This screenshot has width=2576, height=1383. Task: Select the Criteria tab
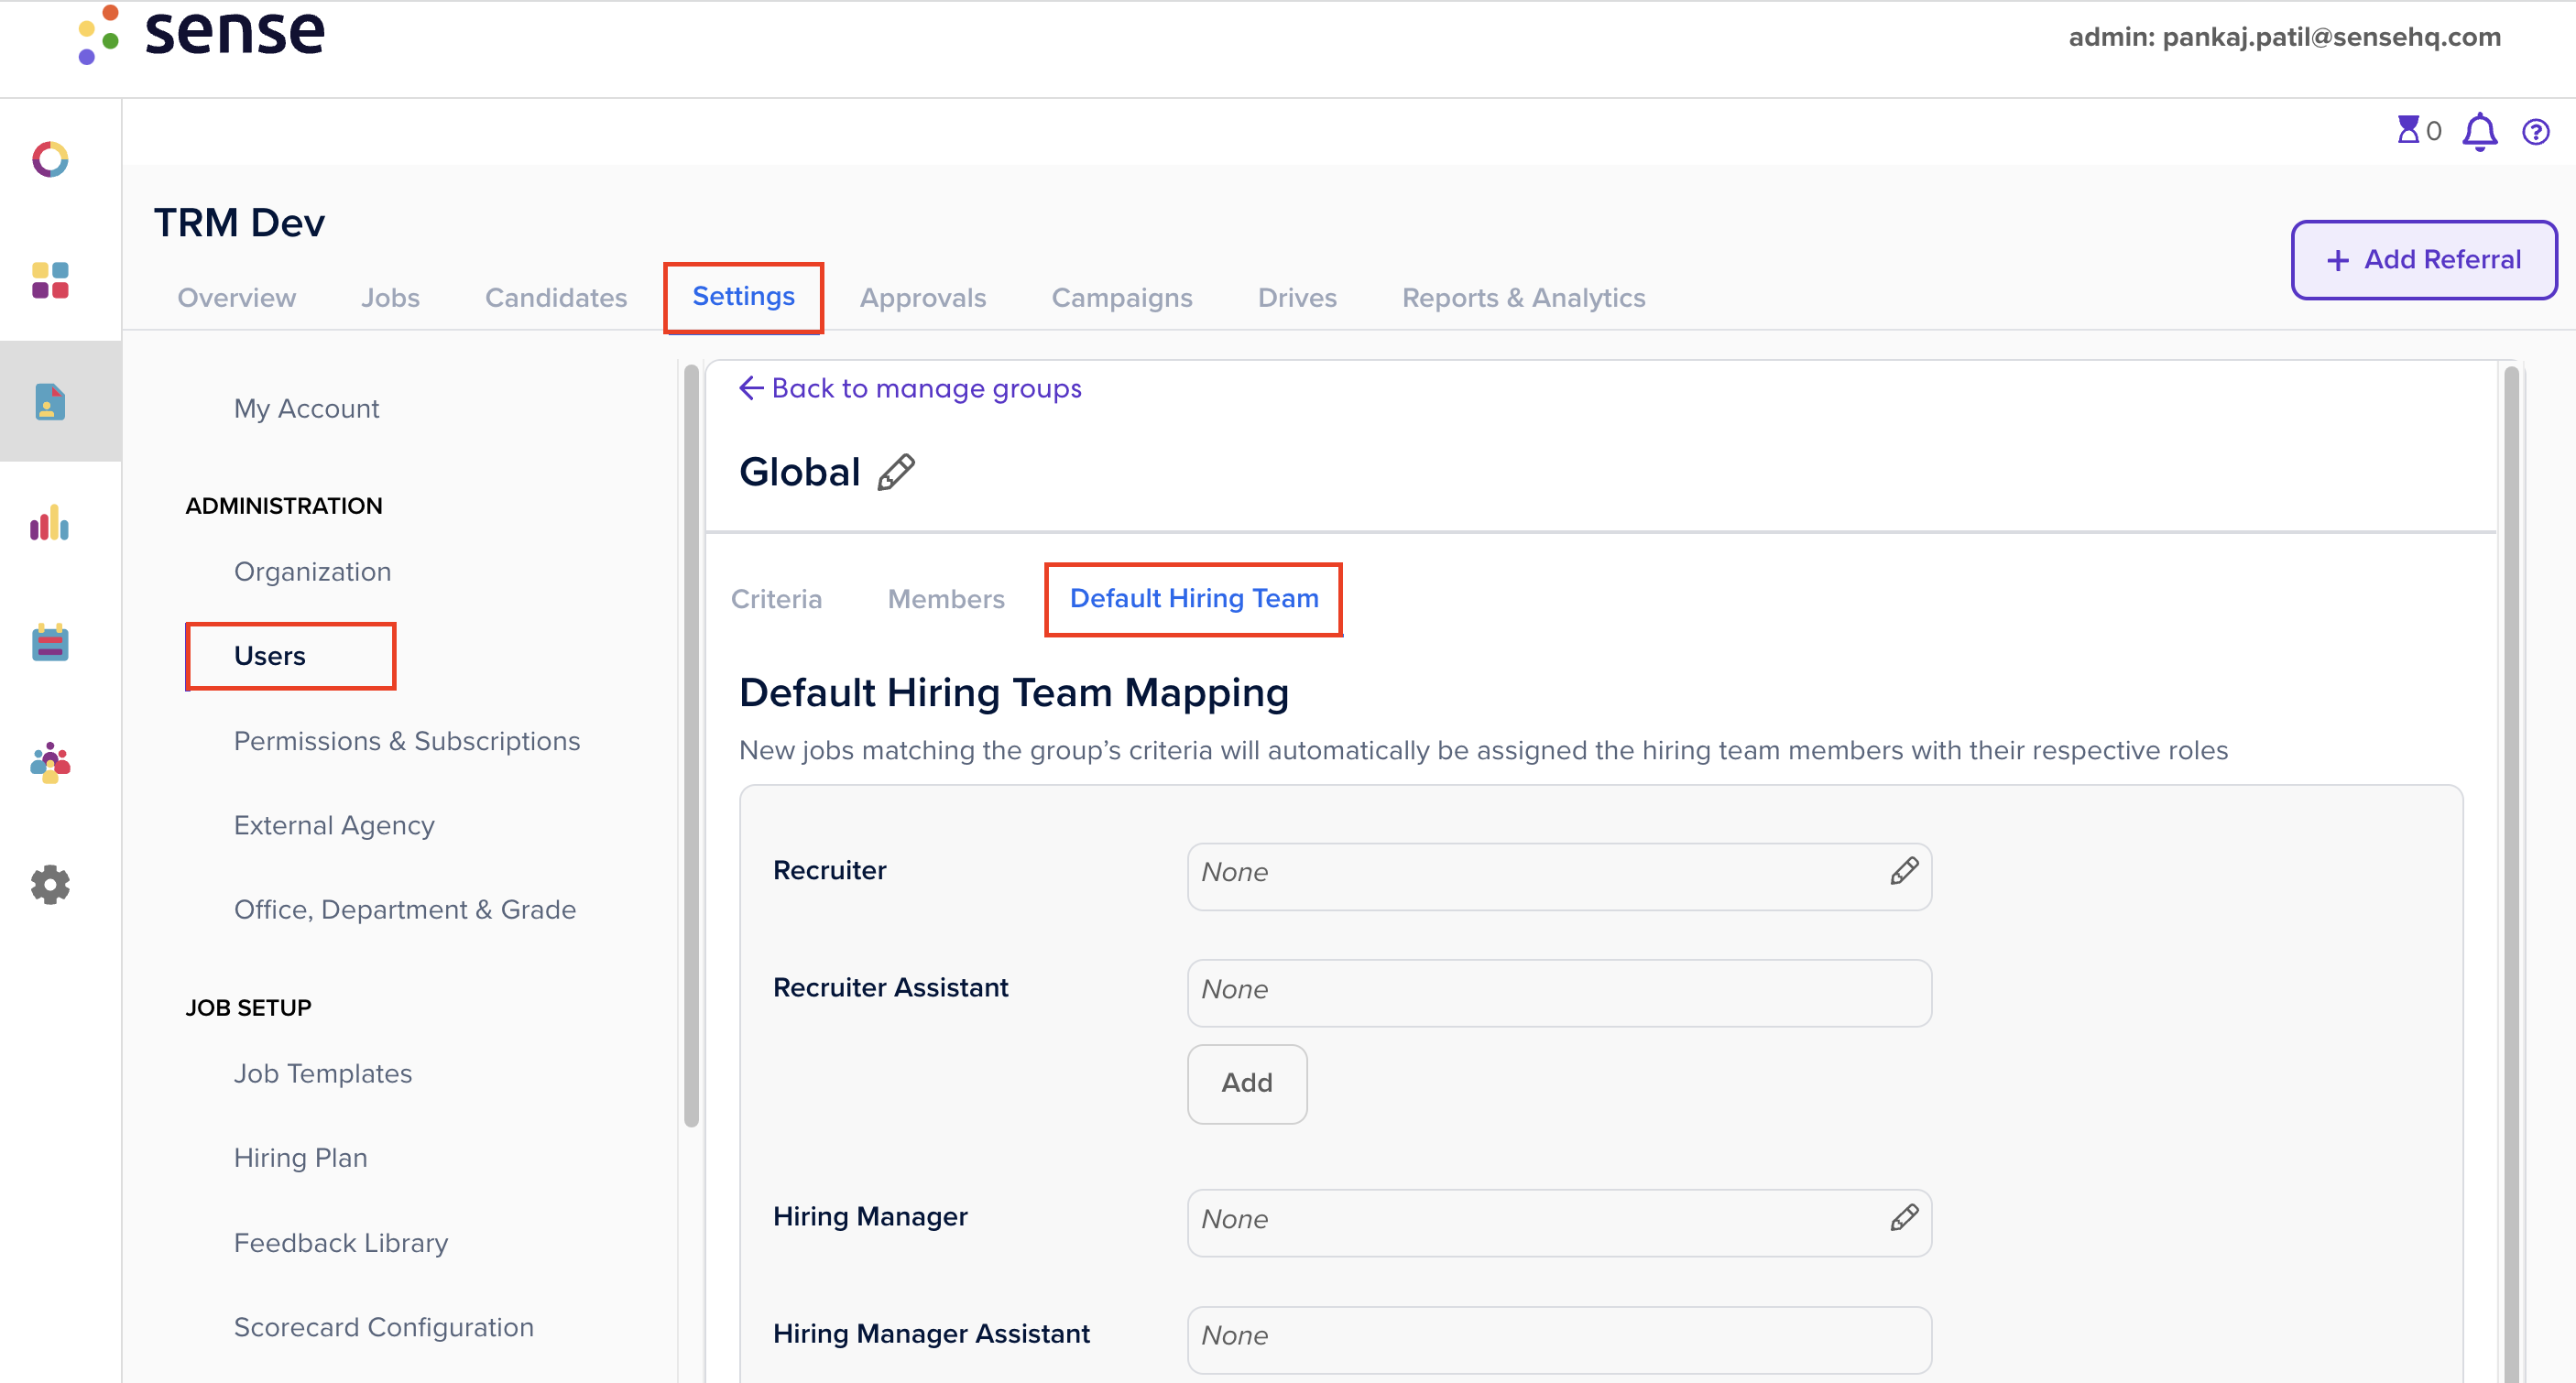(776, 599)
